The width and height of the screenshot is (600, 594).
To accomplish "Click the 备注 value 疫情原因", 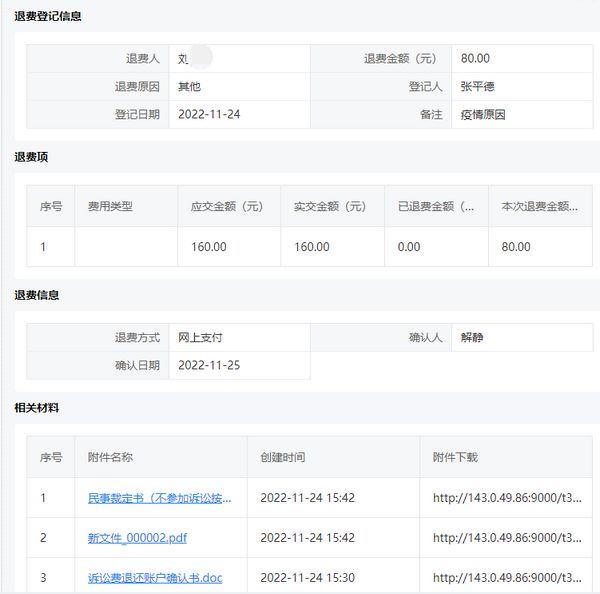I will (483, 115).
